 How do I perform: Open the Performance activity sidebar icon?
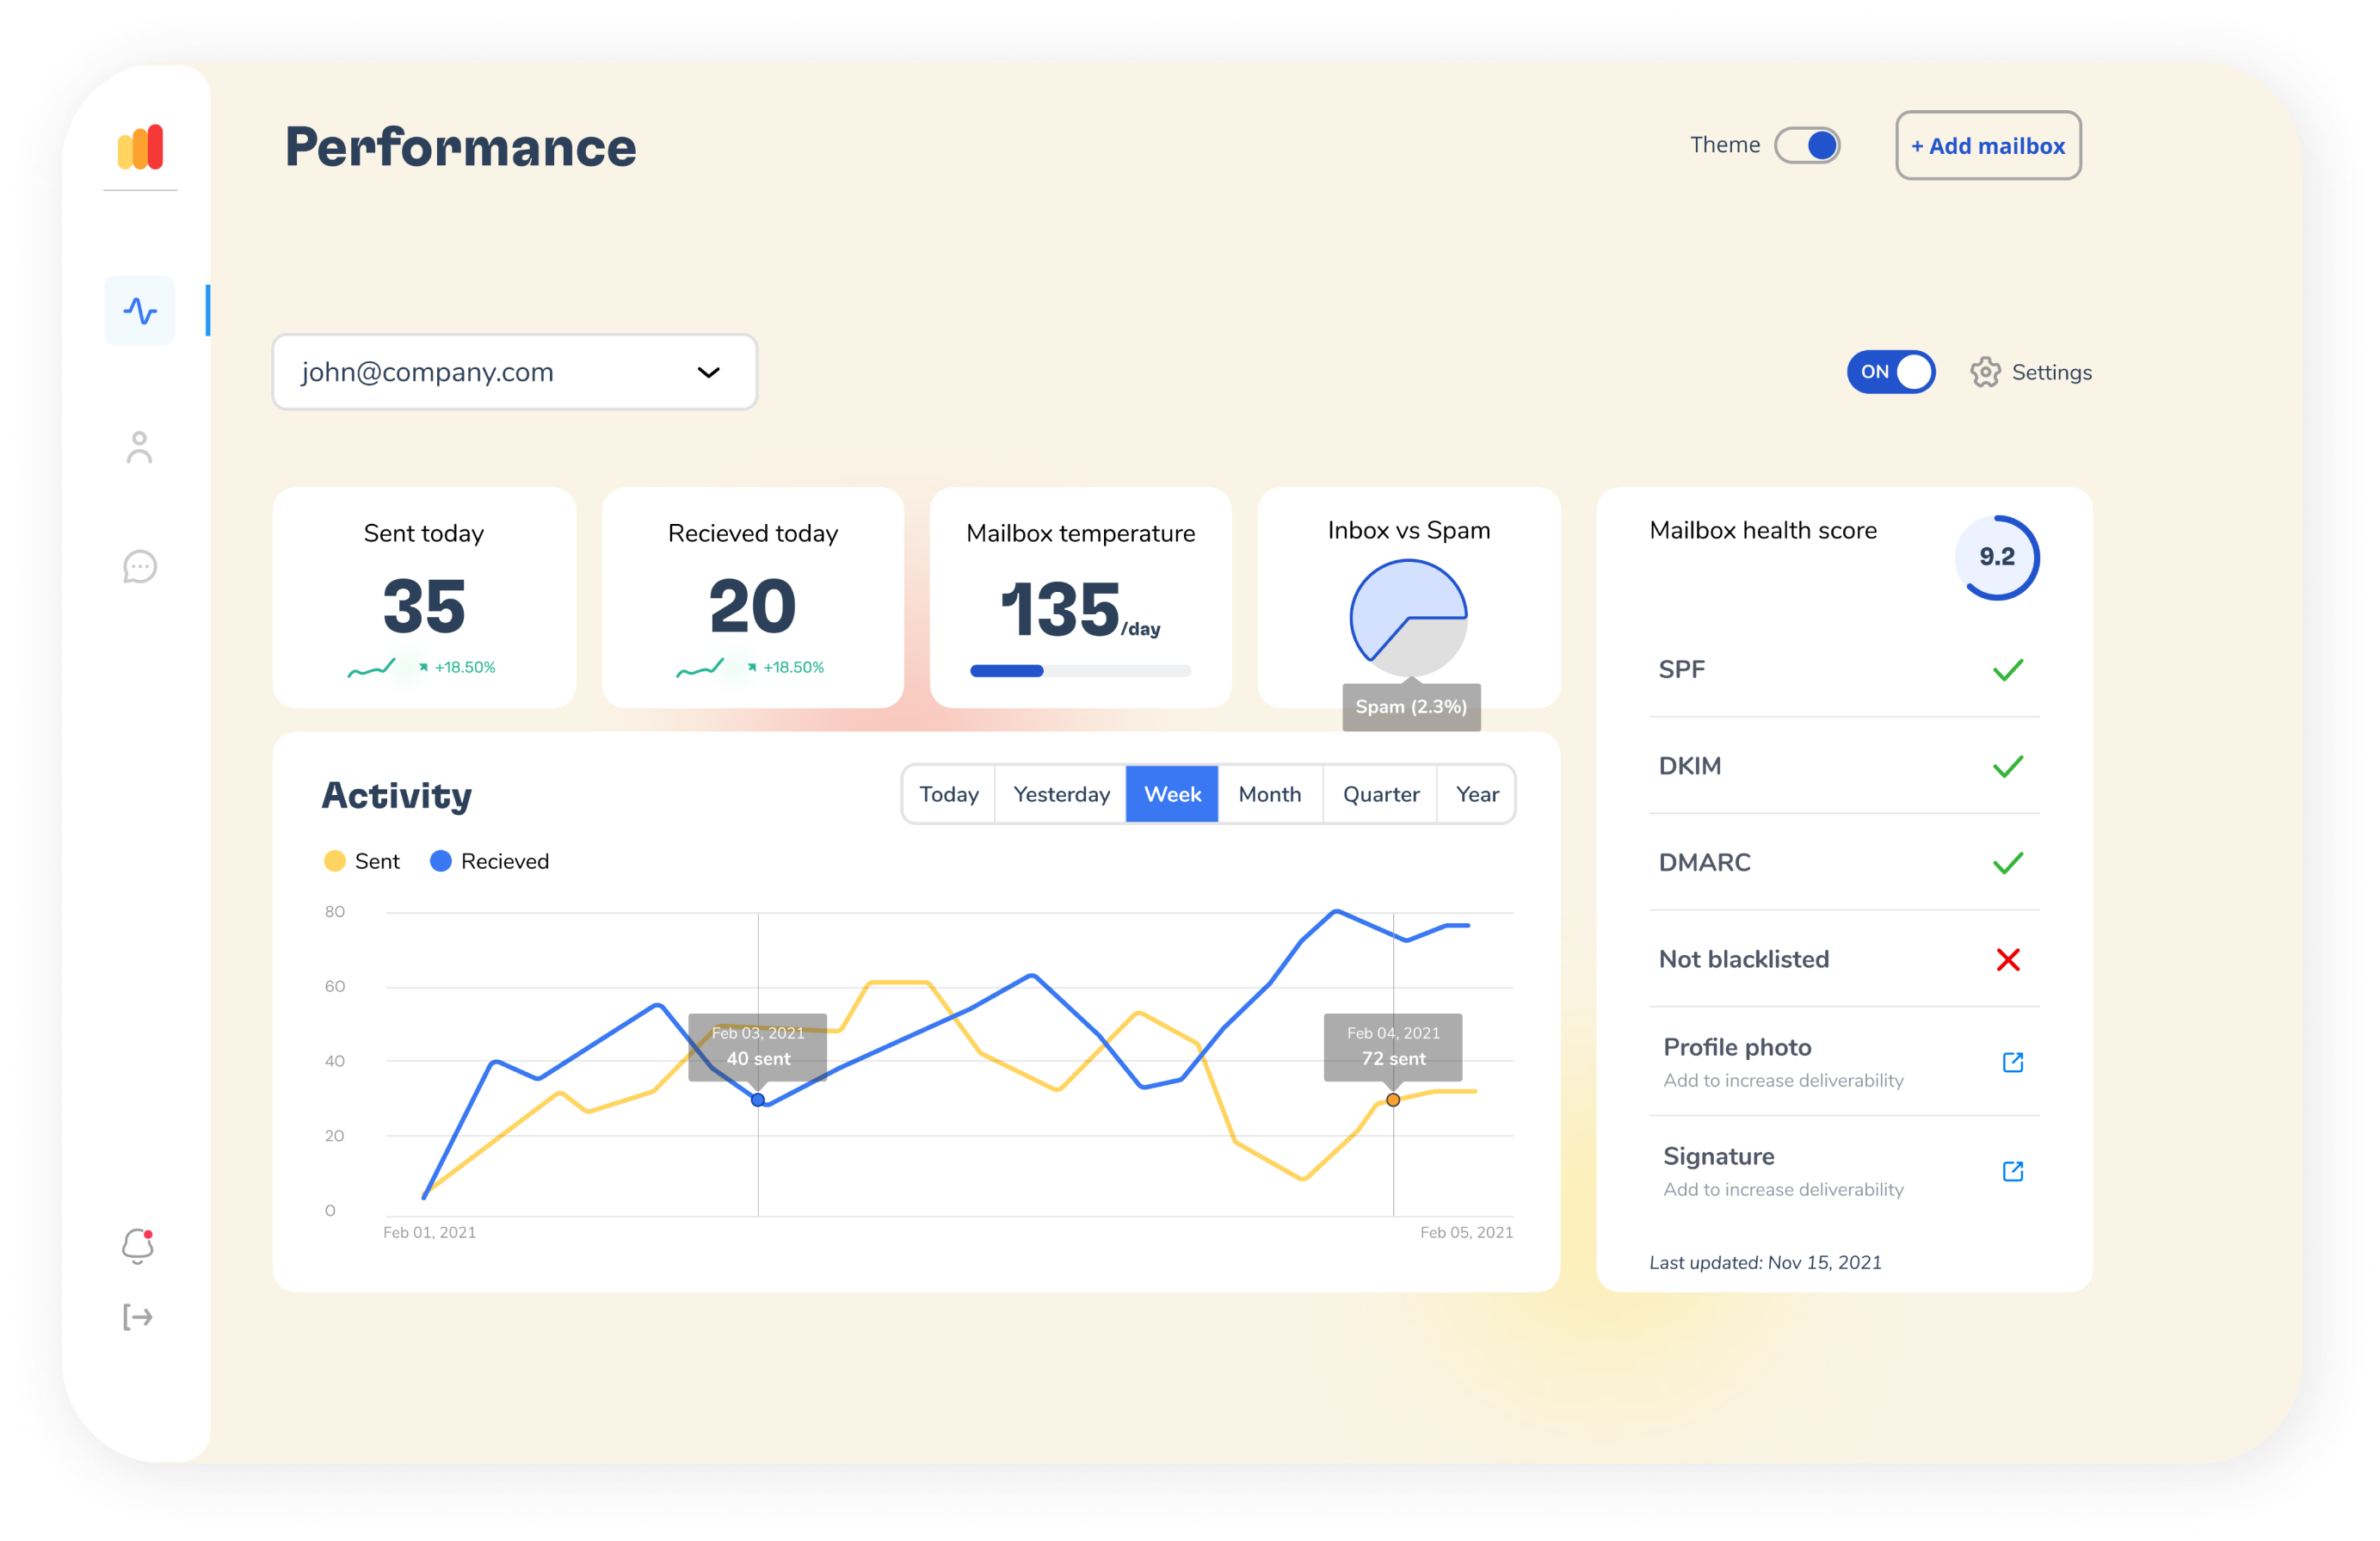[140, 311]
